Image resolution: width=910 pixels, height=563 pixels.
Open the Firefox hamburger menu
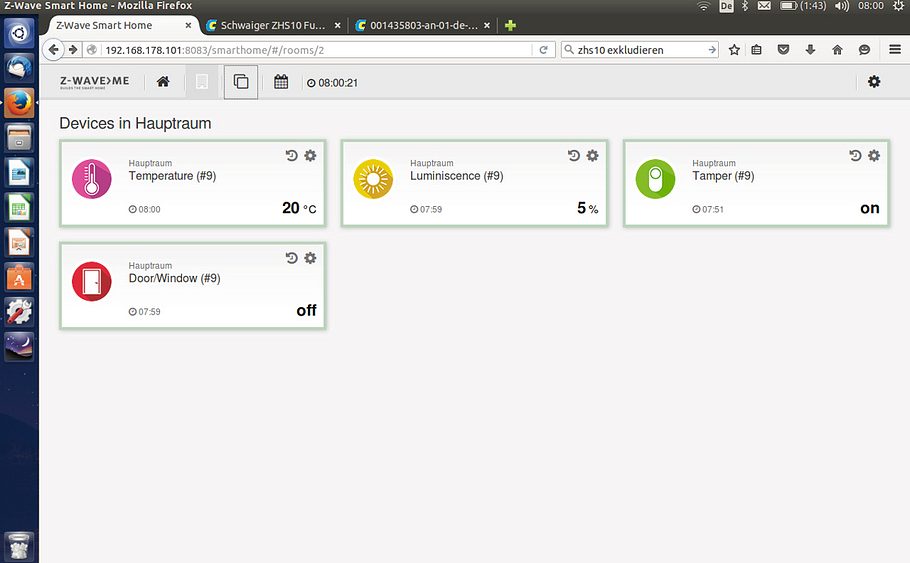point(894,49)
